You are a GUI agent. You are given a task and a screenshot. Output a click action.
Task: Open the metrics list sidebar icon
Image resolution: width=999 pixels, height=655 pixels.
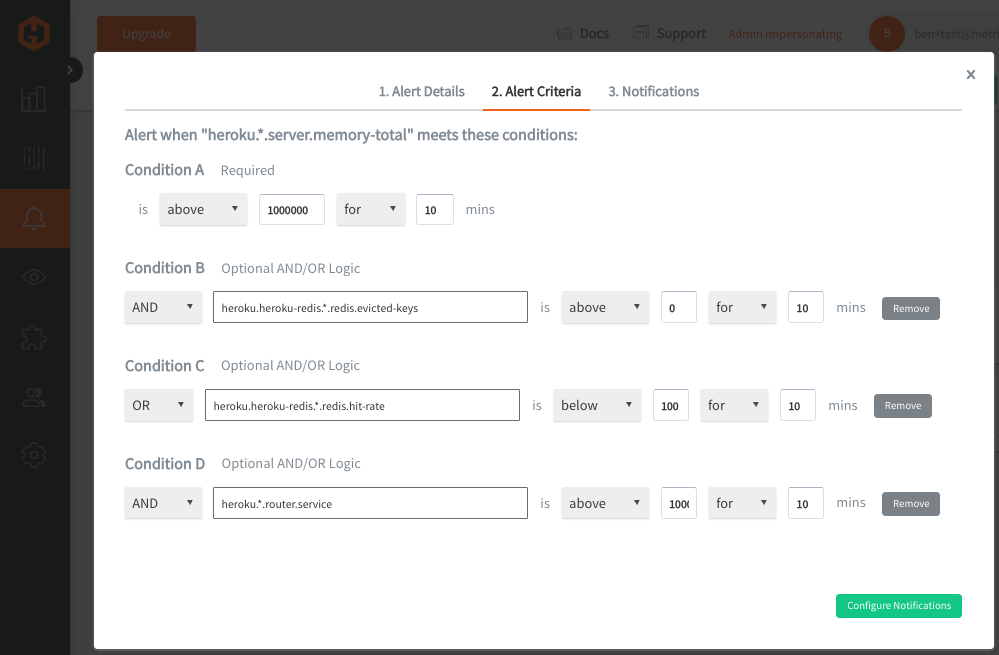click(34, 157)
